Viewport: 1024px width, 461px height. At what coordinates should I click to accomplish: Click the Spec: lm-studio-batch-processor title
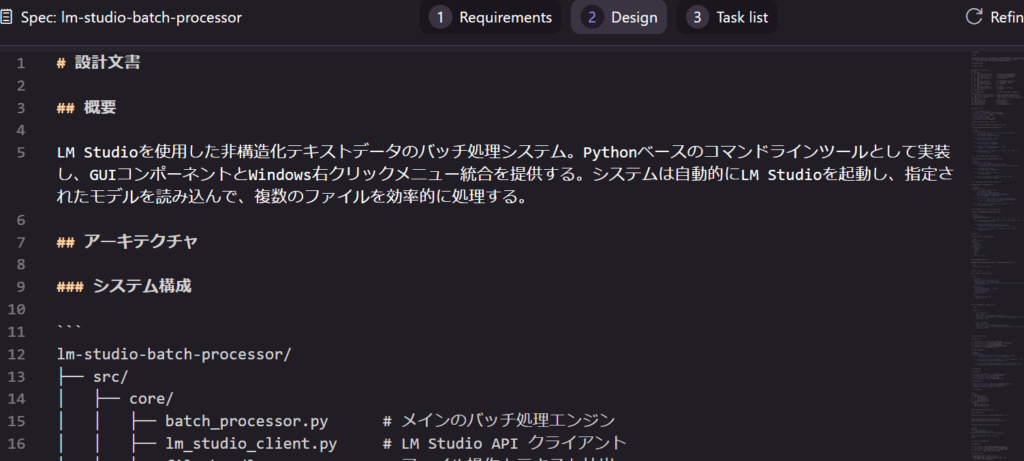[x=131, y=18]
